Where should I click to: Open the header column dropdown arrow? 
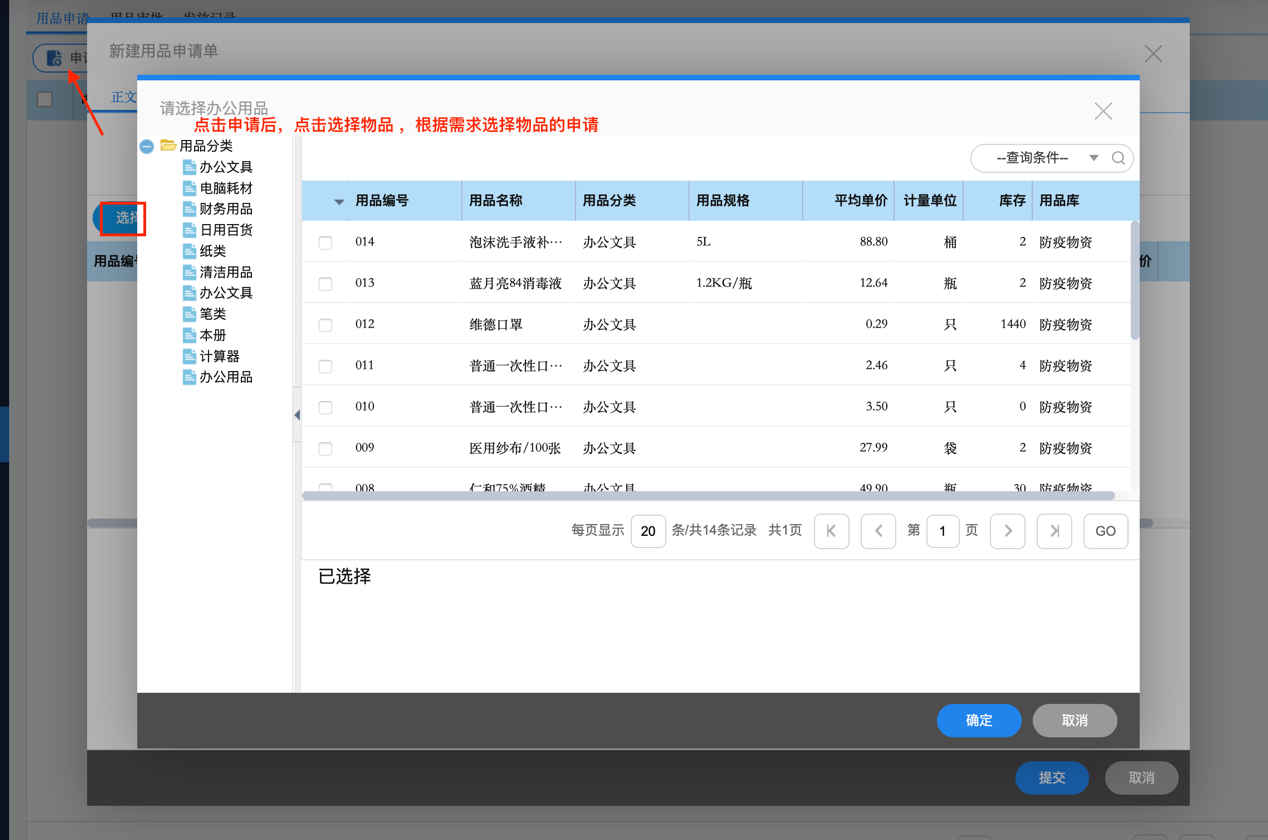pyautogui.click(x=339, y=202)
